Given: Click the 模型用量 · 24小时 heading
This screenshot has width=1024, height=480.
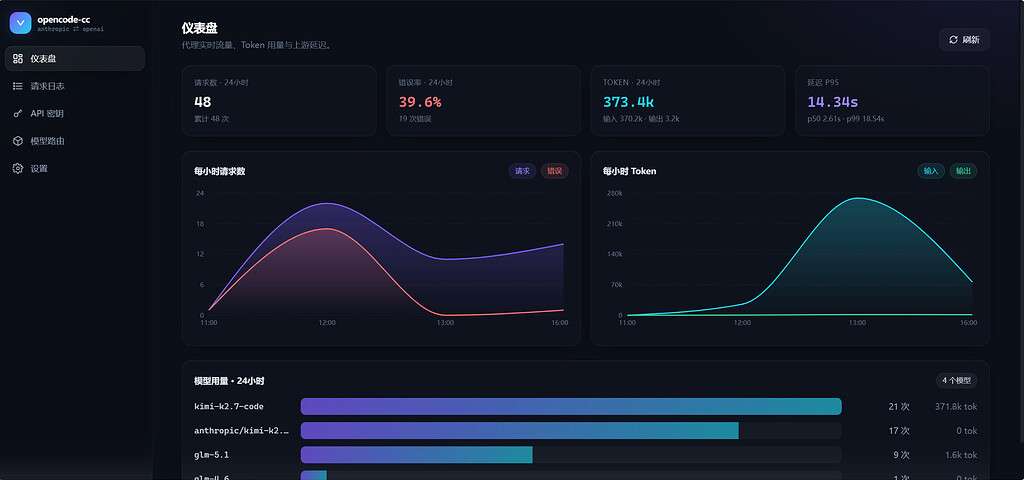Looking at the screenshot, I should (x=229, y=381).
